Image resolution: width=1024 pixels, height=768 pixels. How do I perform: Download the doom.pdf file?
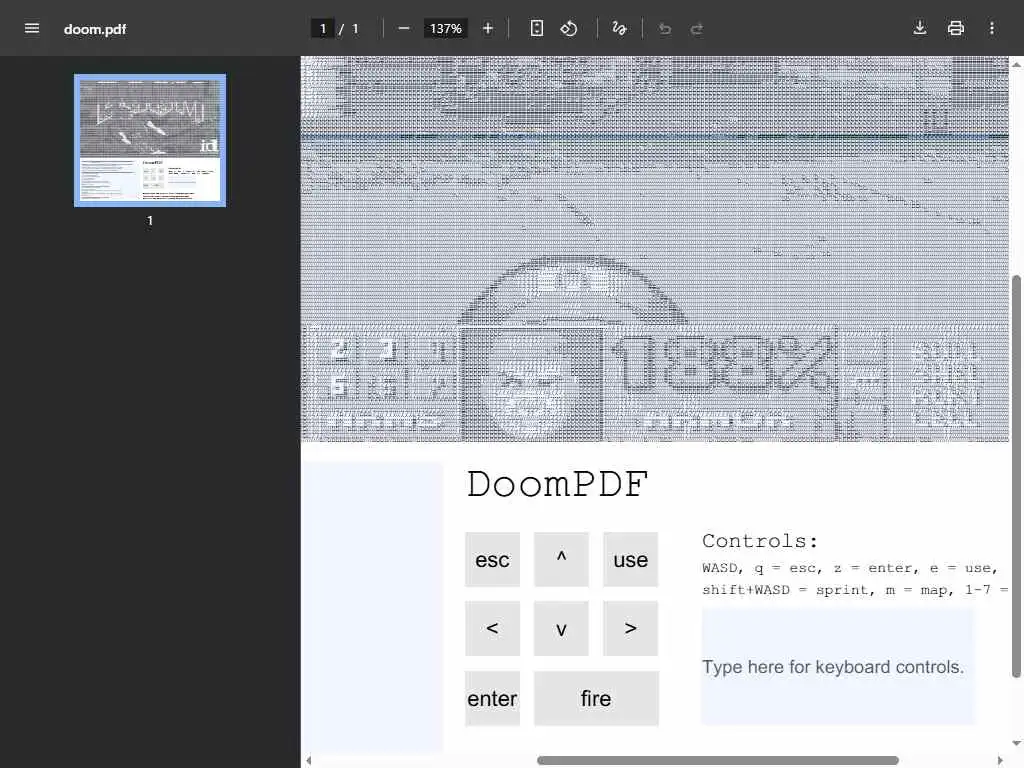pos(920,28)
